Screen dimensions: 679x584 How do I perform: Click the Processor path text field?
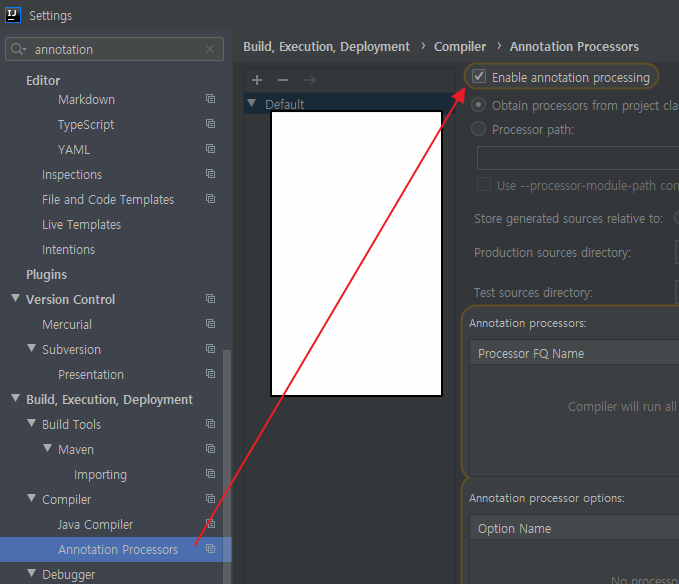tap(578, 158)
